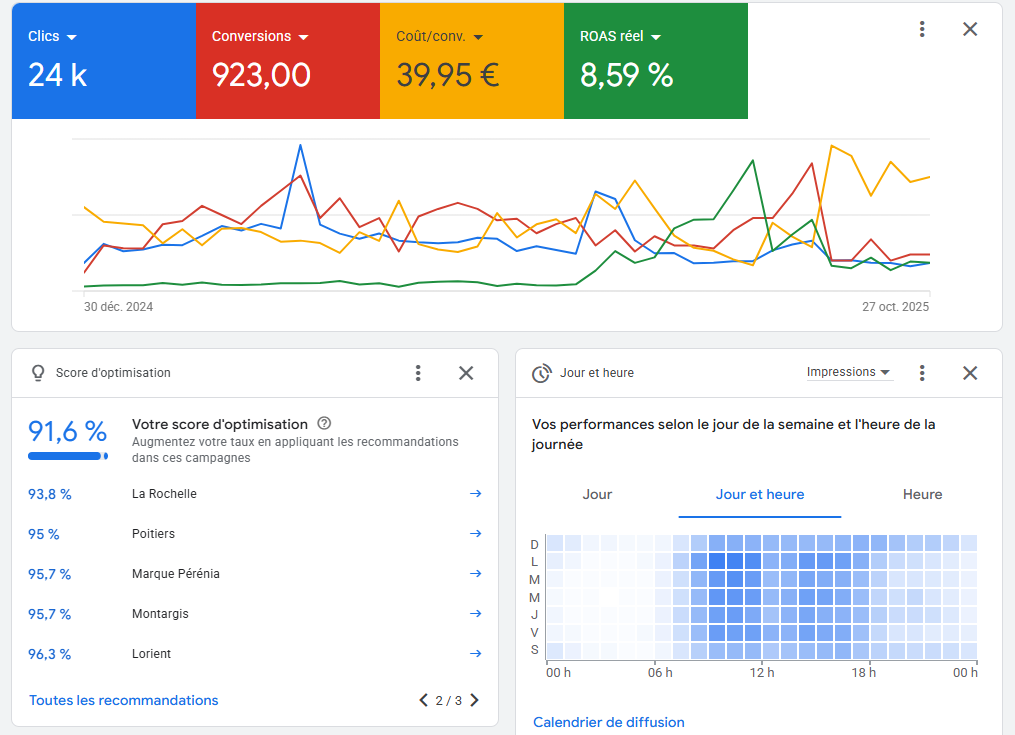This screenshot has height=735, width=1015.
Task: Click the clock icon beside Jour et heure
Action: tap(541, 373)
